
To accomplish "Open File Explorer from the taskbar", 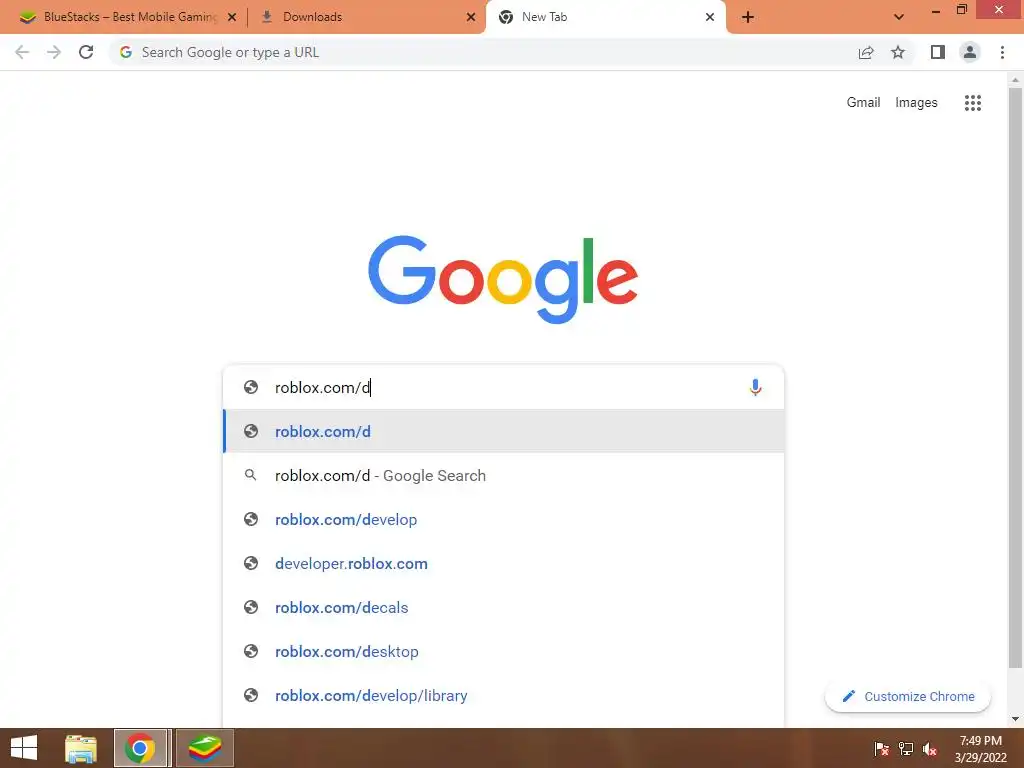I will (81, 748).
